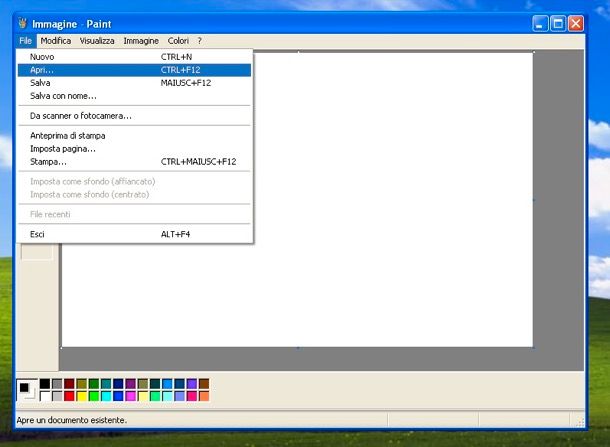Click the File menu in the menu bar

pyautogui.click(x=26, y=41)
